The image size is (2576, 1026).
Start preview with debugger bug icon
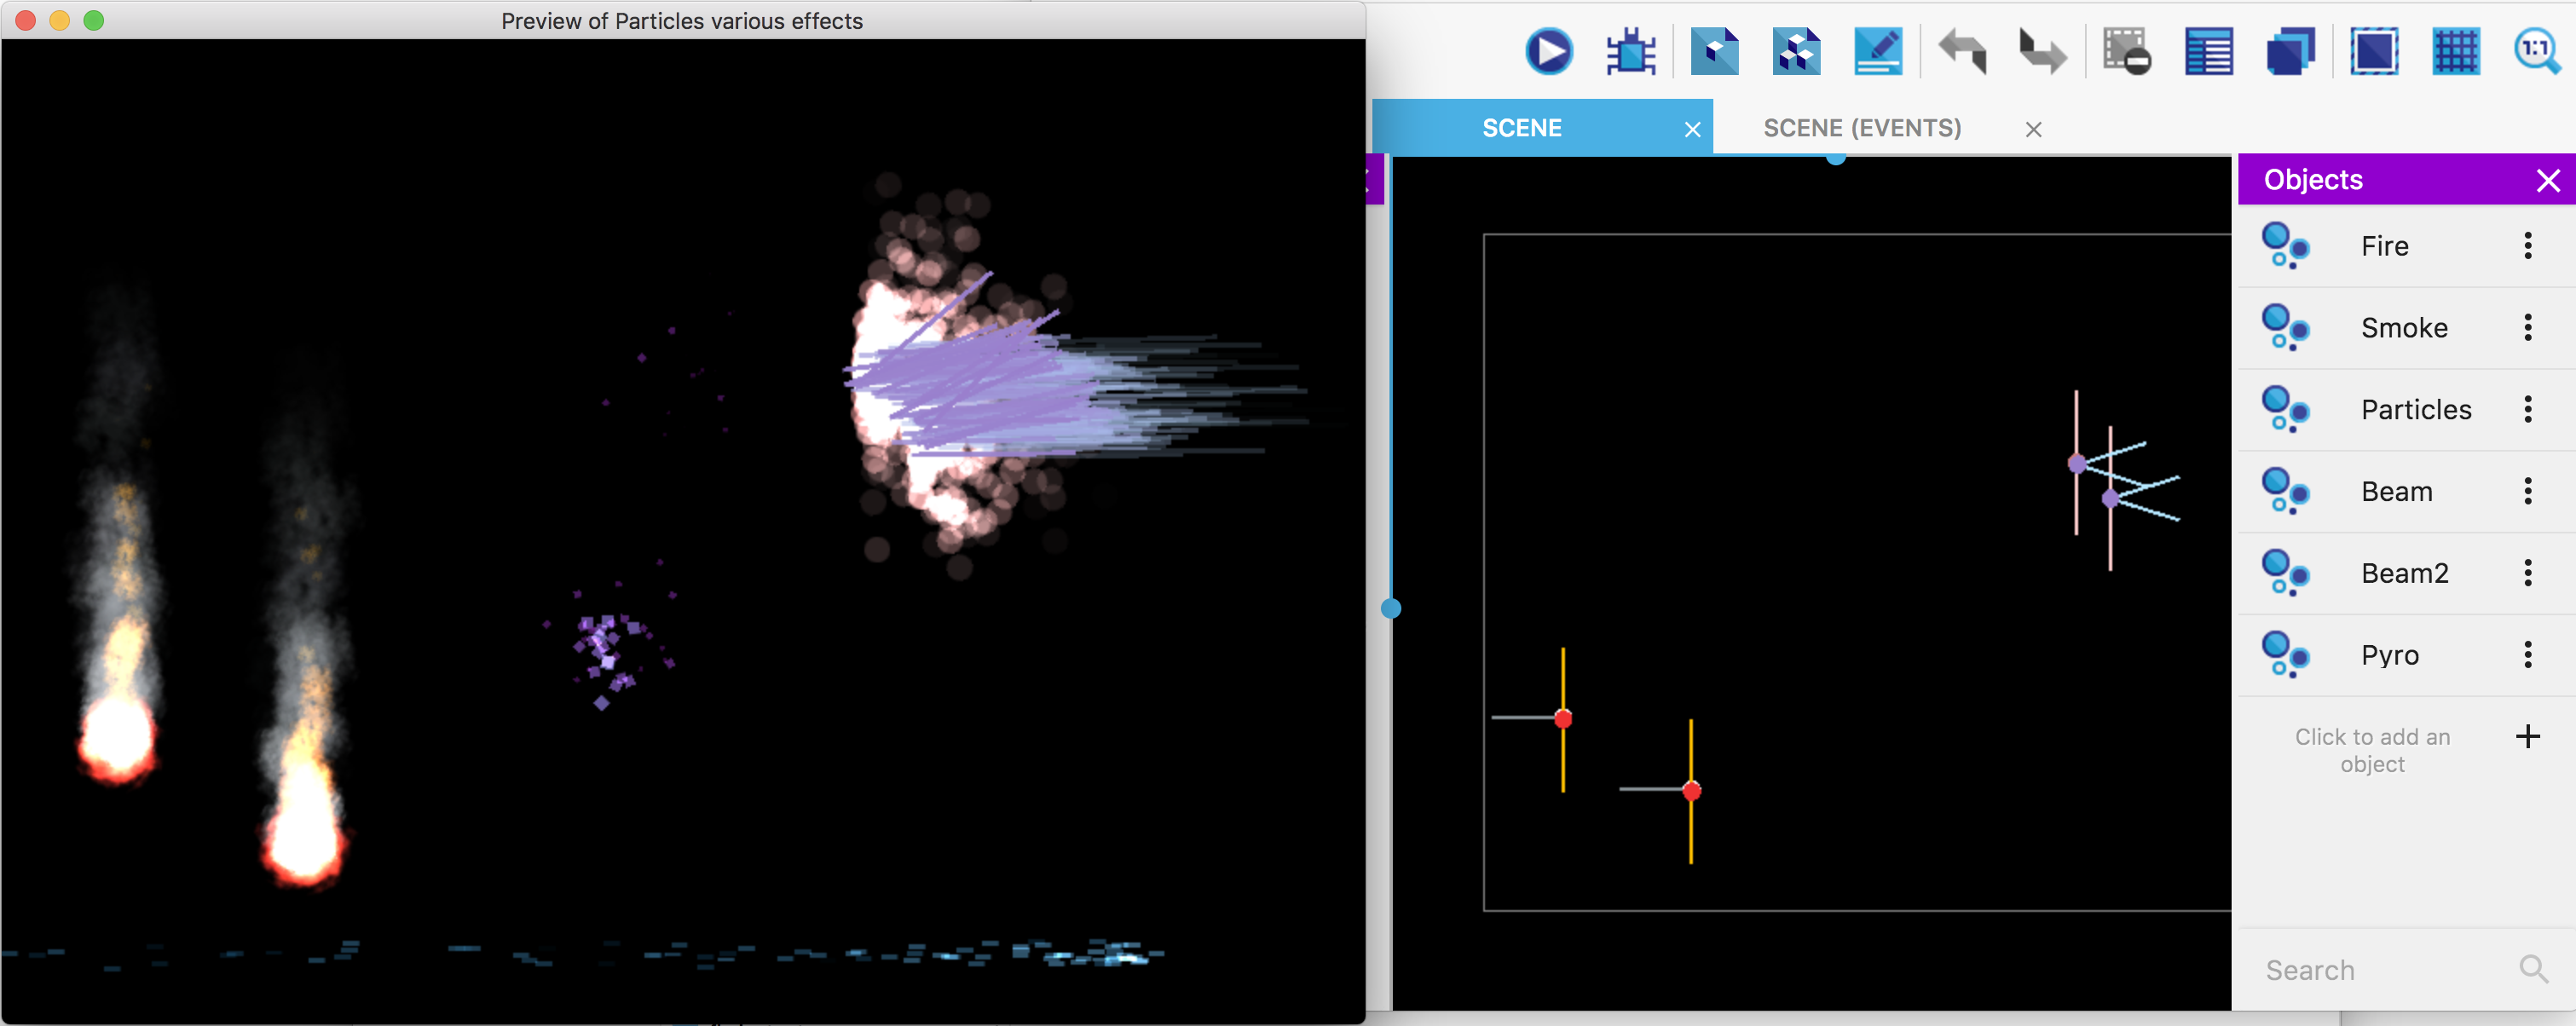point(1630,51)
